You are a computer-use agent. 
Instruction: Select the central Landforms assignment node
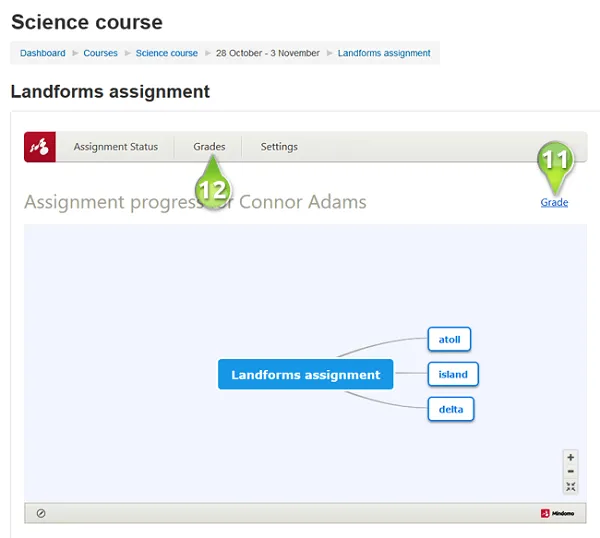click(x=305, y=375)
